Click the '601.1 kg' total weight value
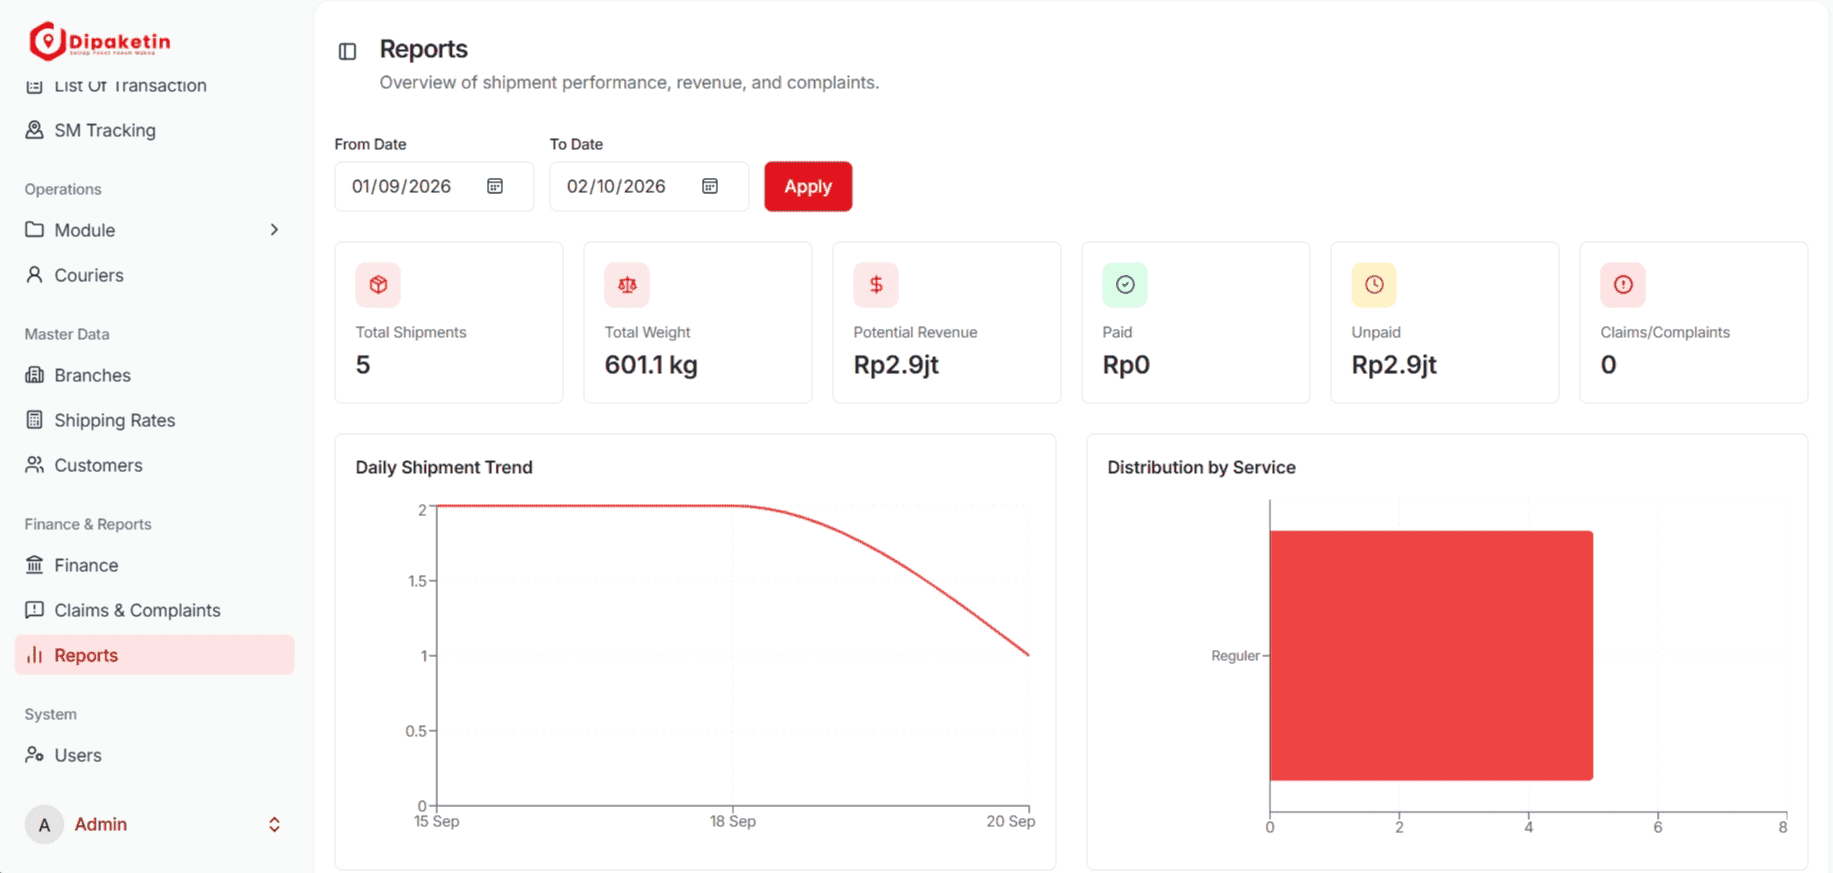Screen dimensions: 1833x873 pos(651,365)
